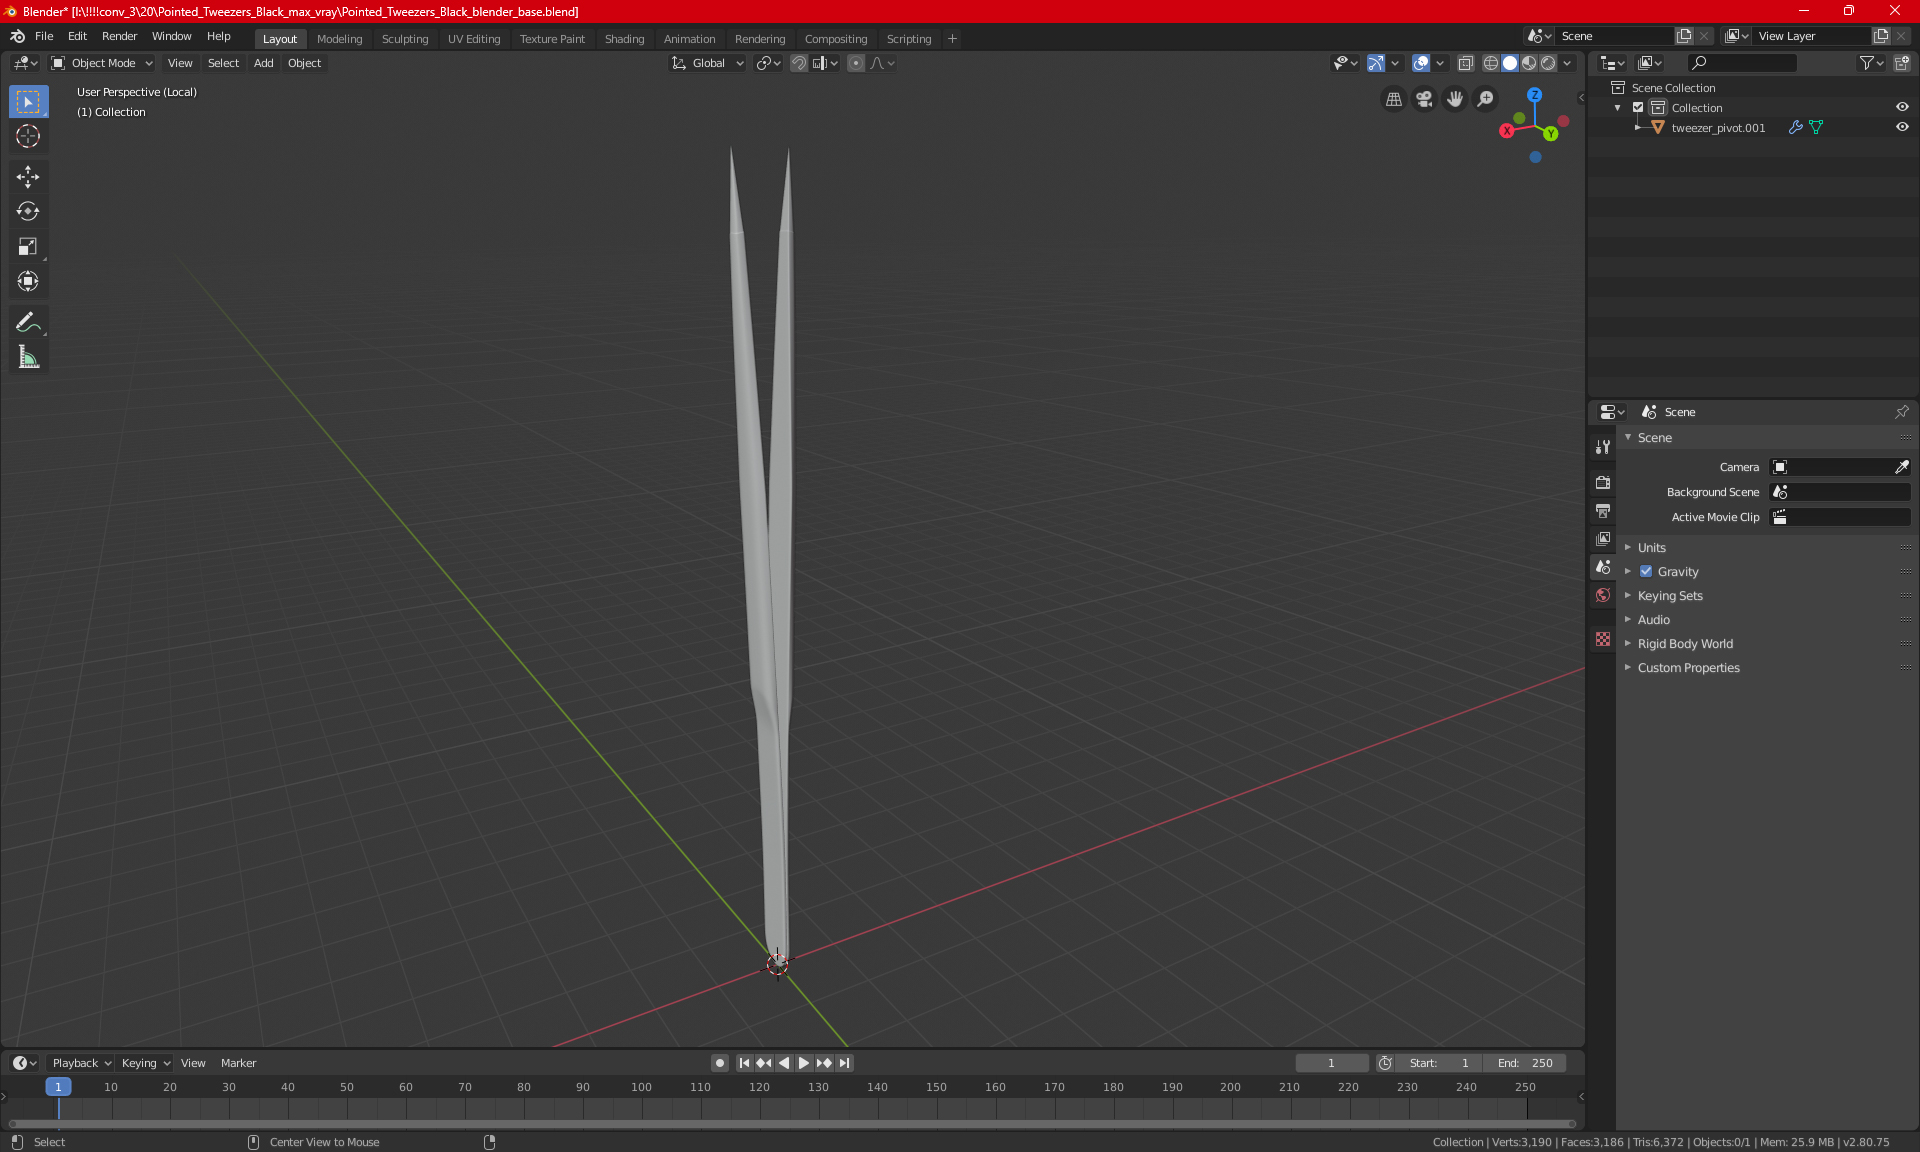Open Render properties tab icon
This screenshot has height=1152, width=1920.
tap(1603, 482)
